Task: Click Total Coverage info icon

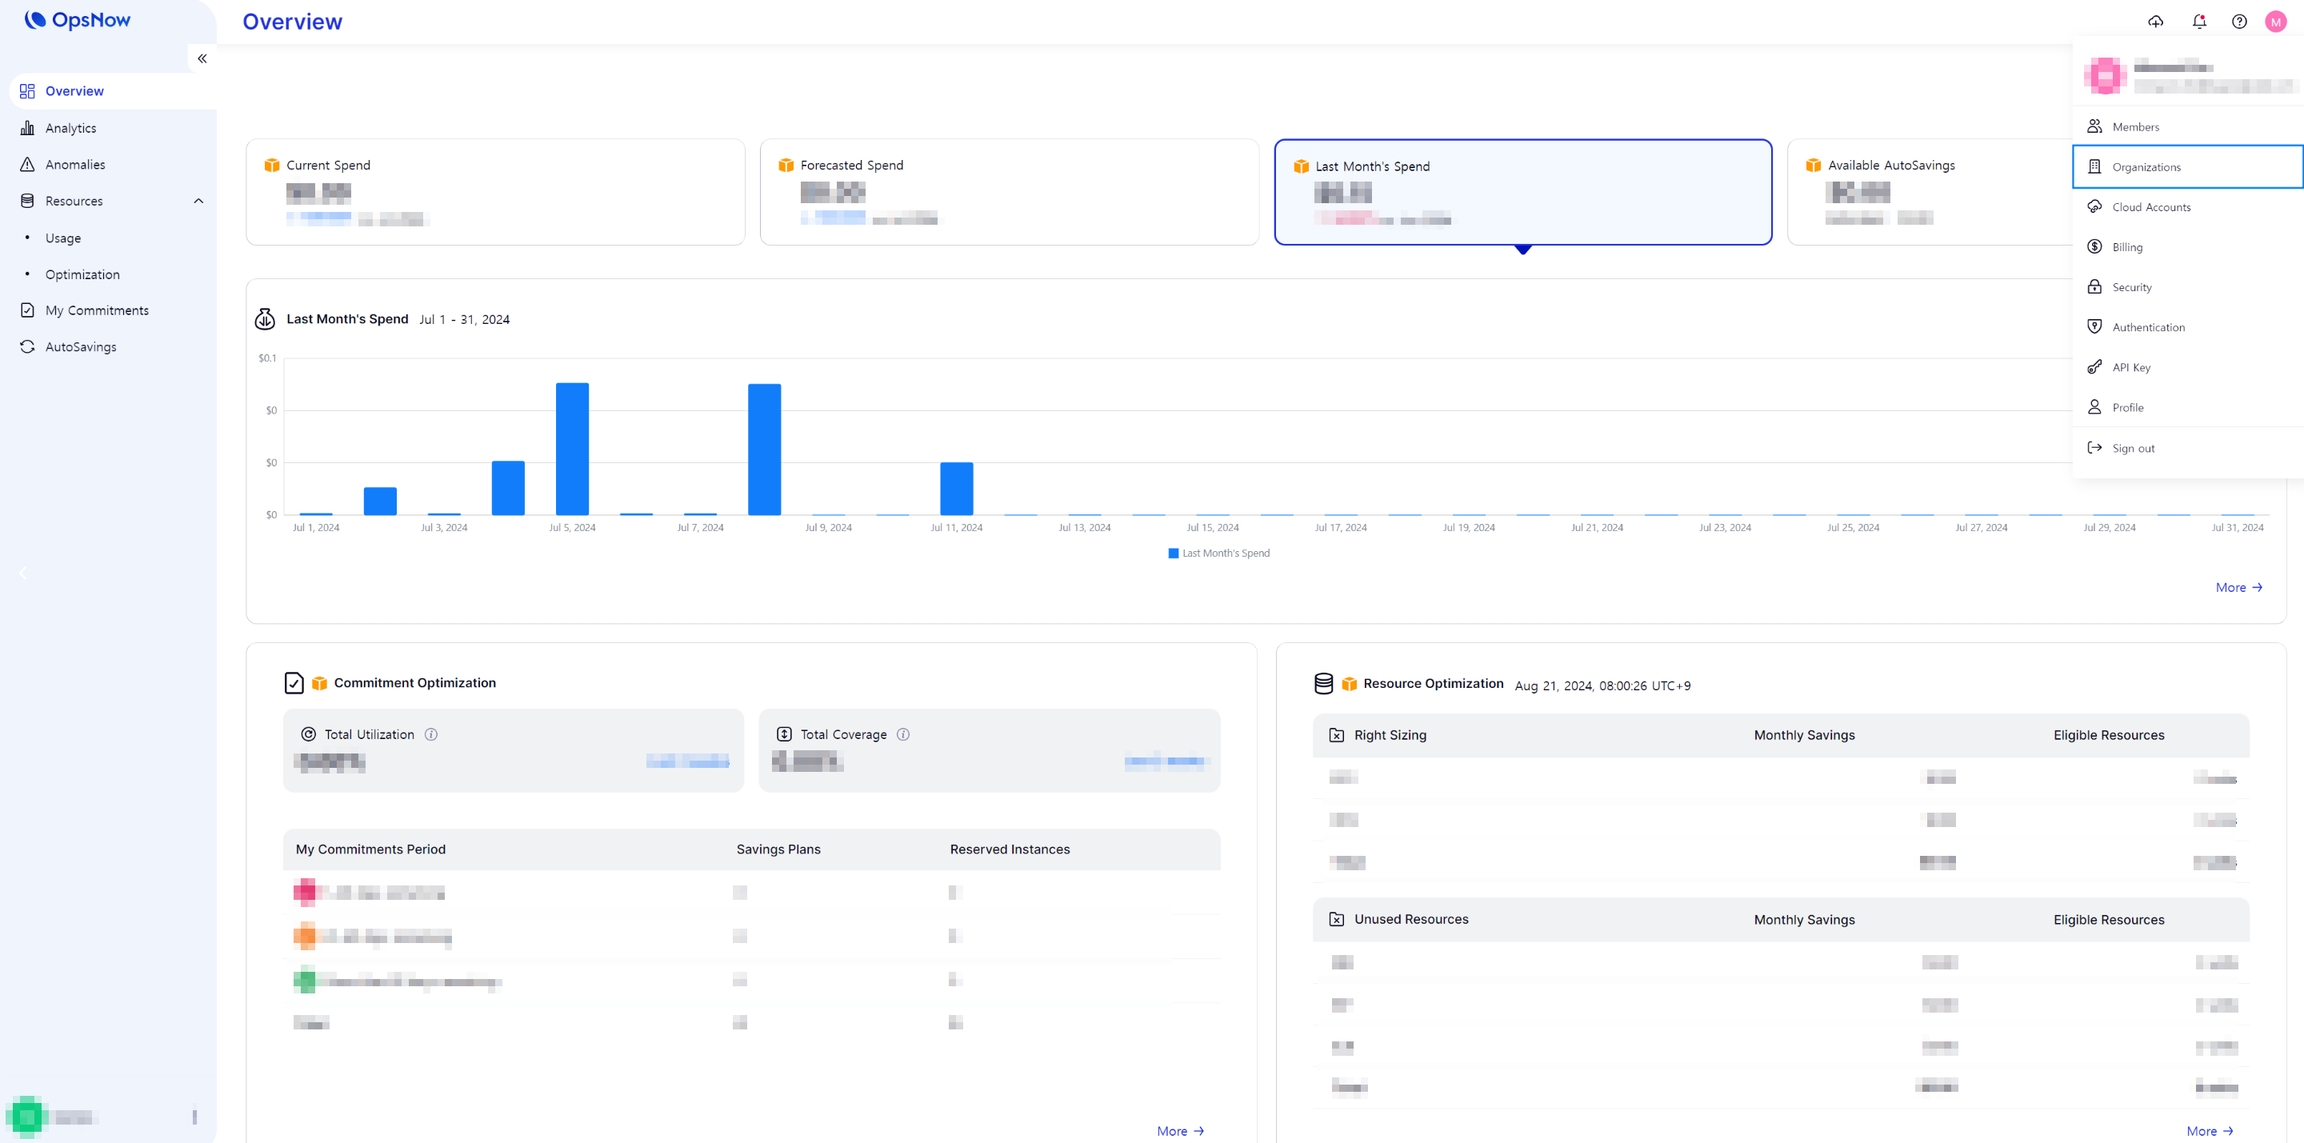Action: coord(903,734)
